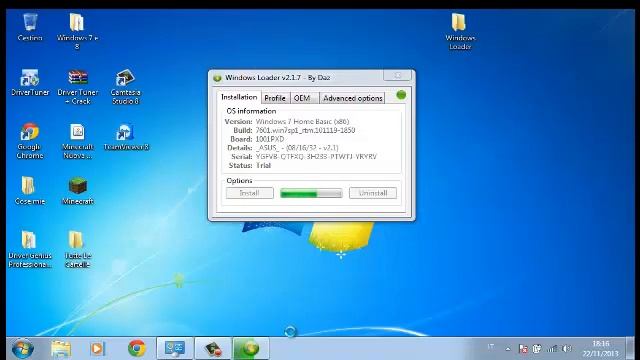Click the Install button

pos(250,193)
